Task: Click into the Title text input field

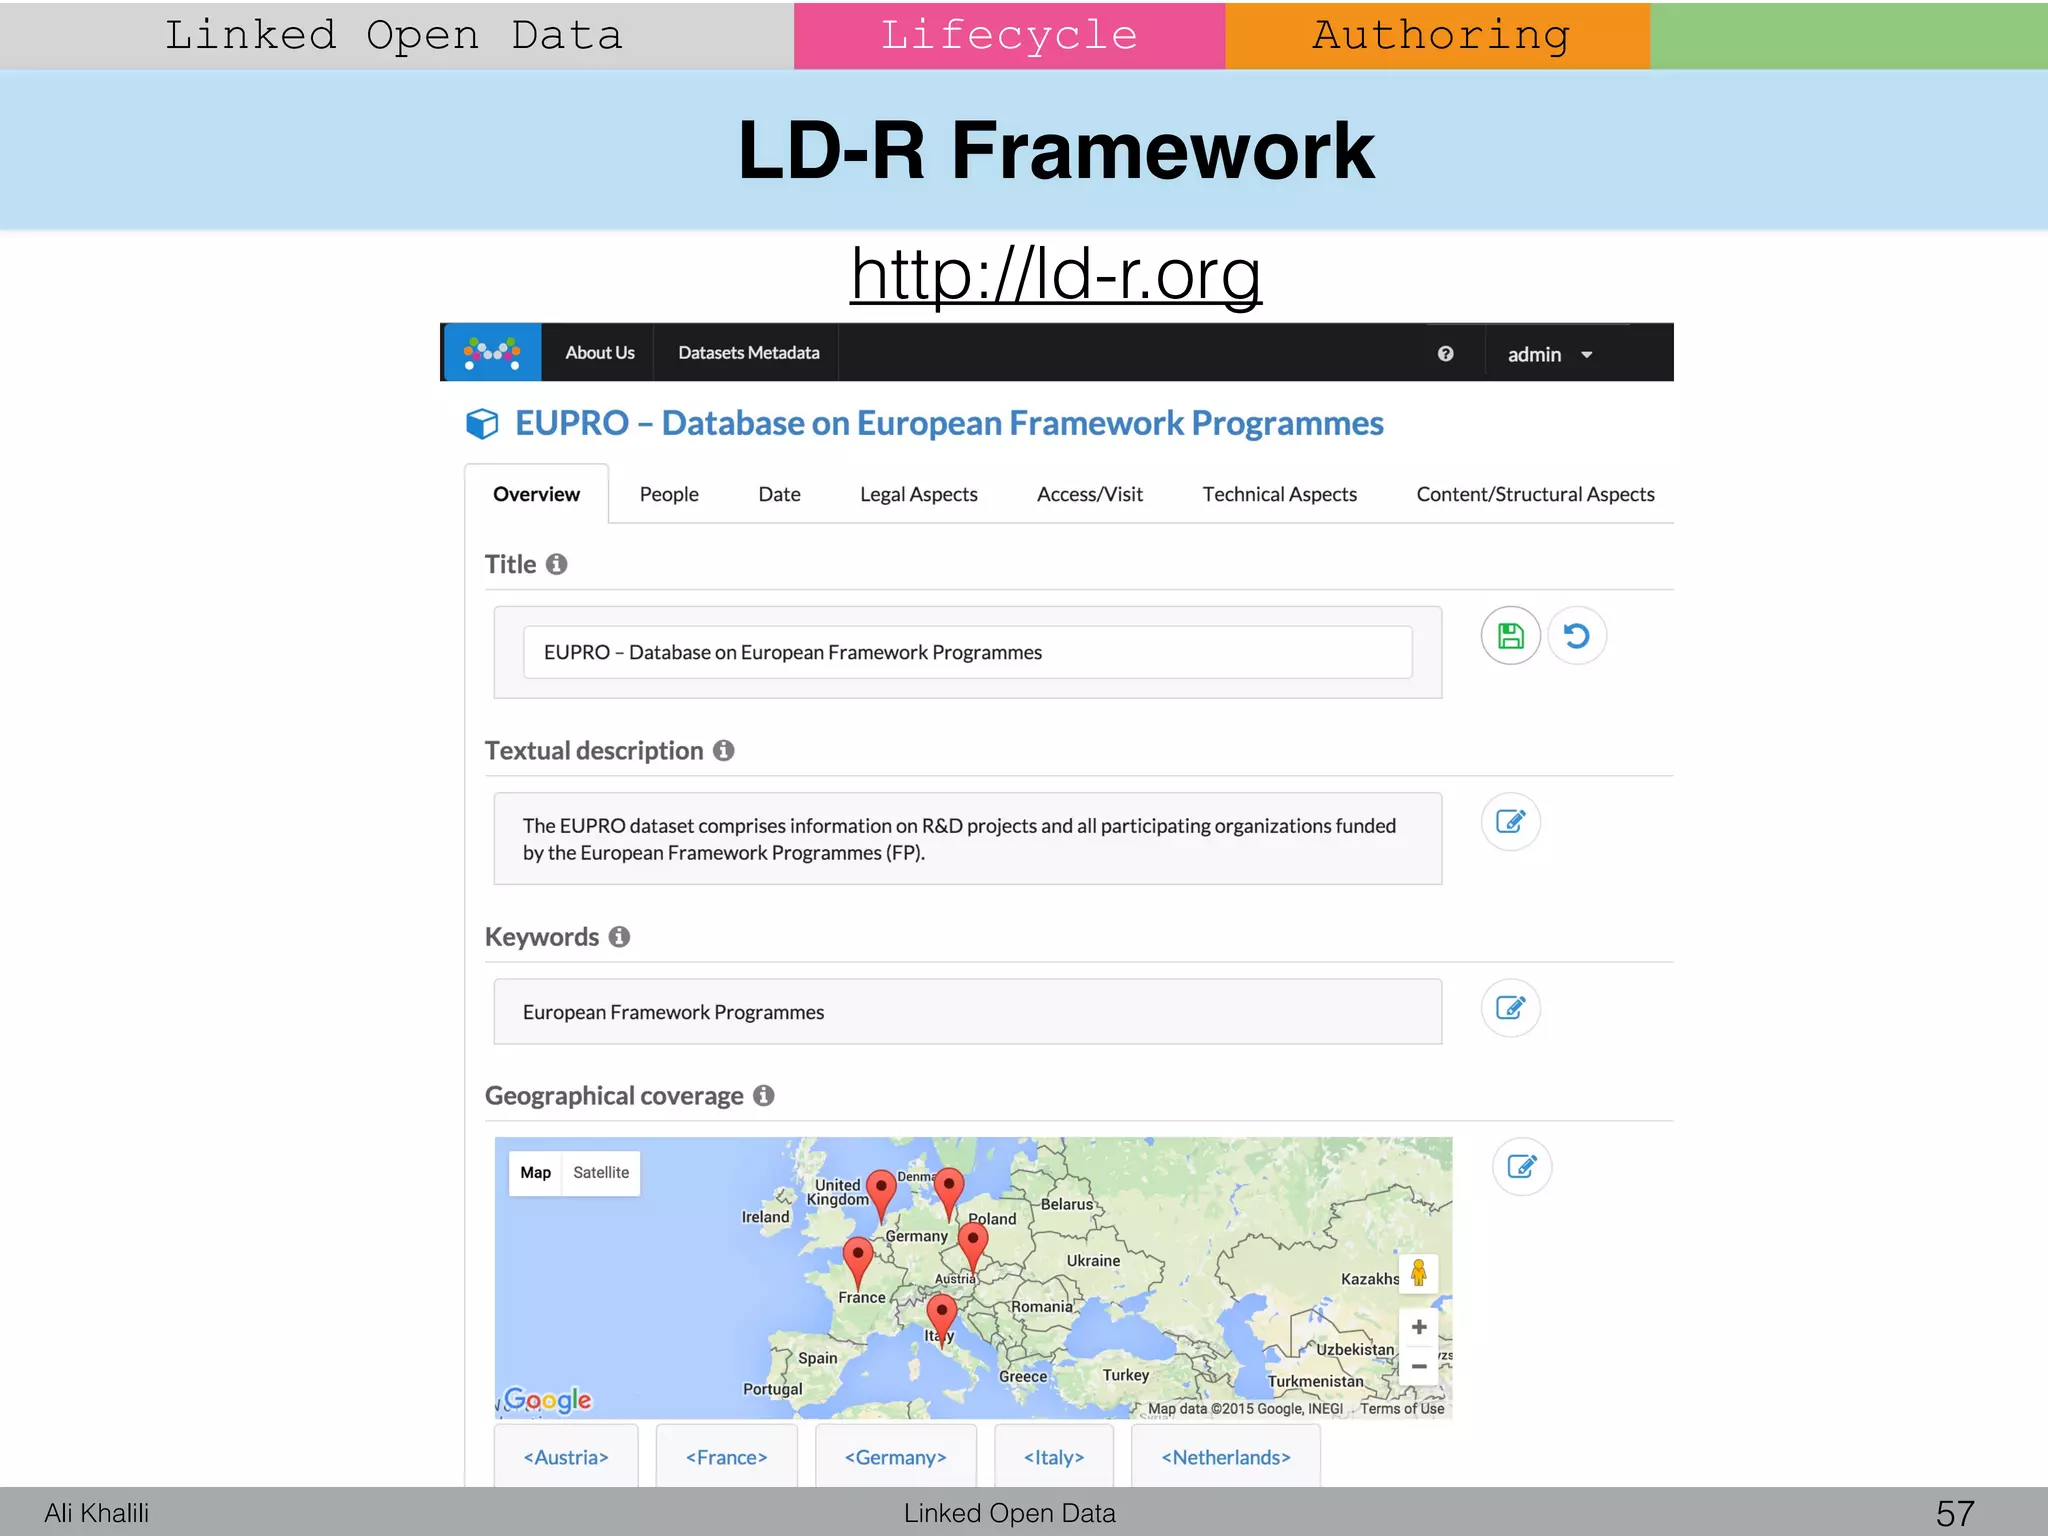Action: [967, 652]
